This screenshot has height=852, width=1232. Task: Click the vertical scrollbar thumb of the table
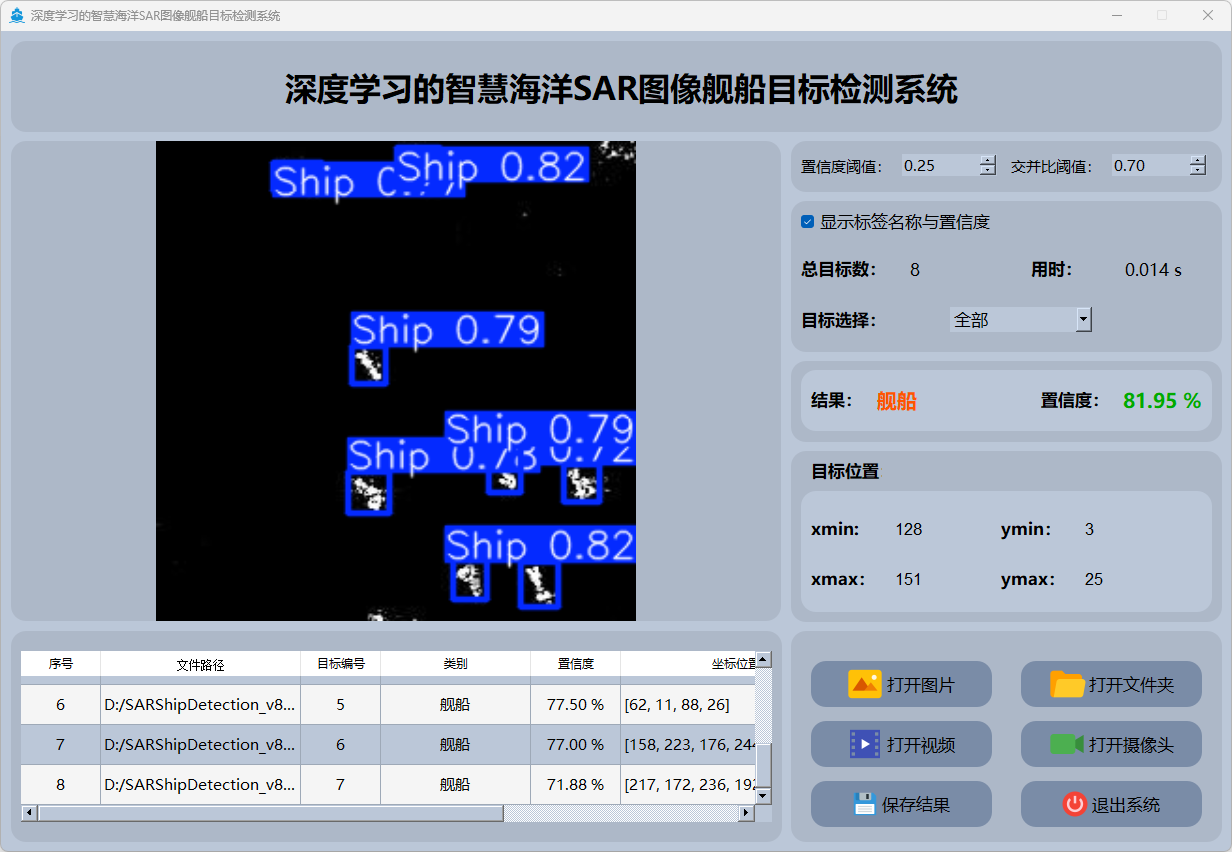click(763, 766)
